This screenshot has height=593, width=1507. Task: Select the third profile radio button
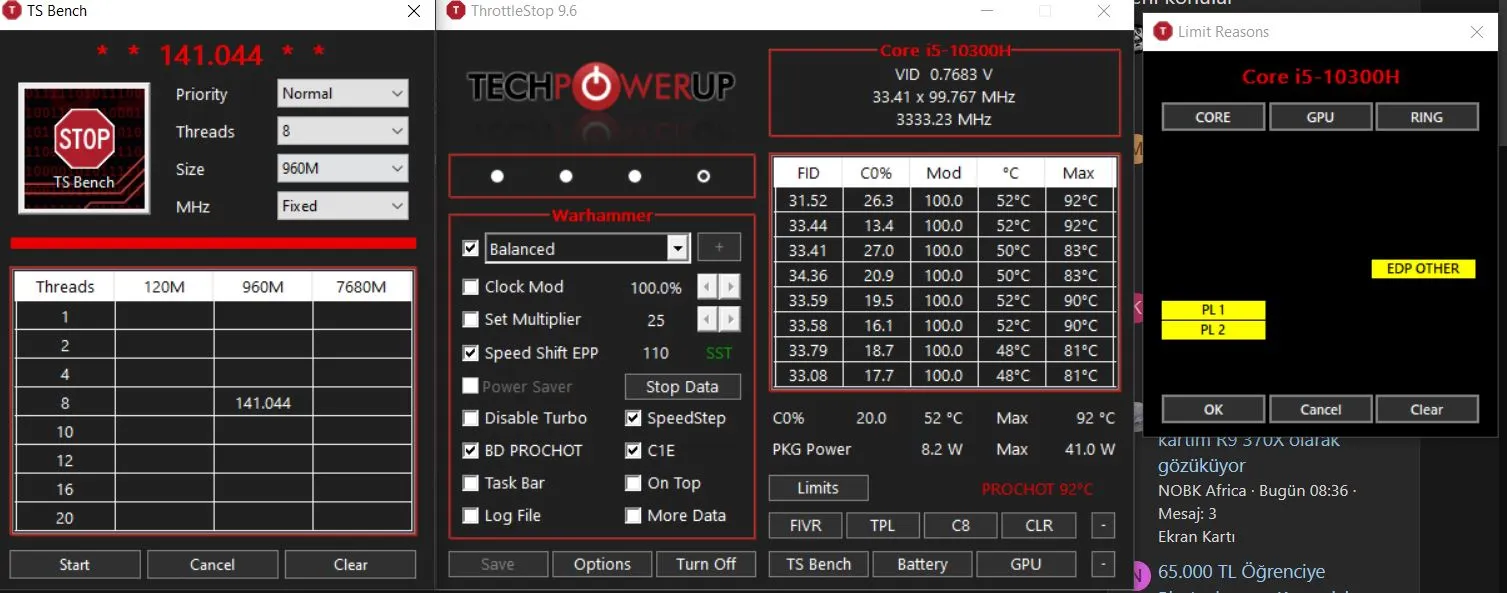point(635,176)
